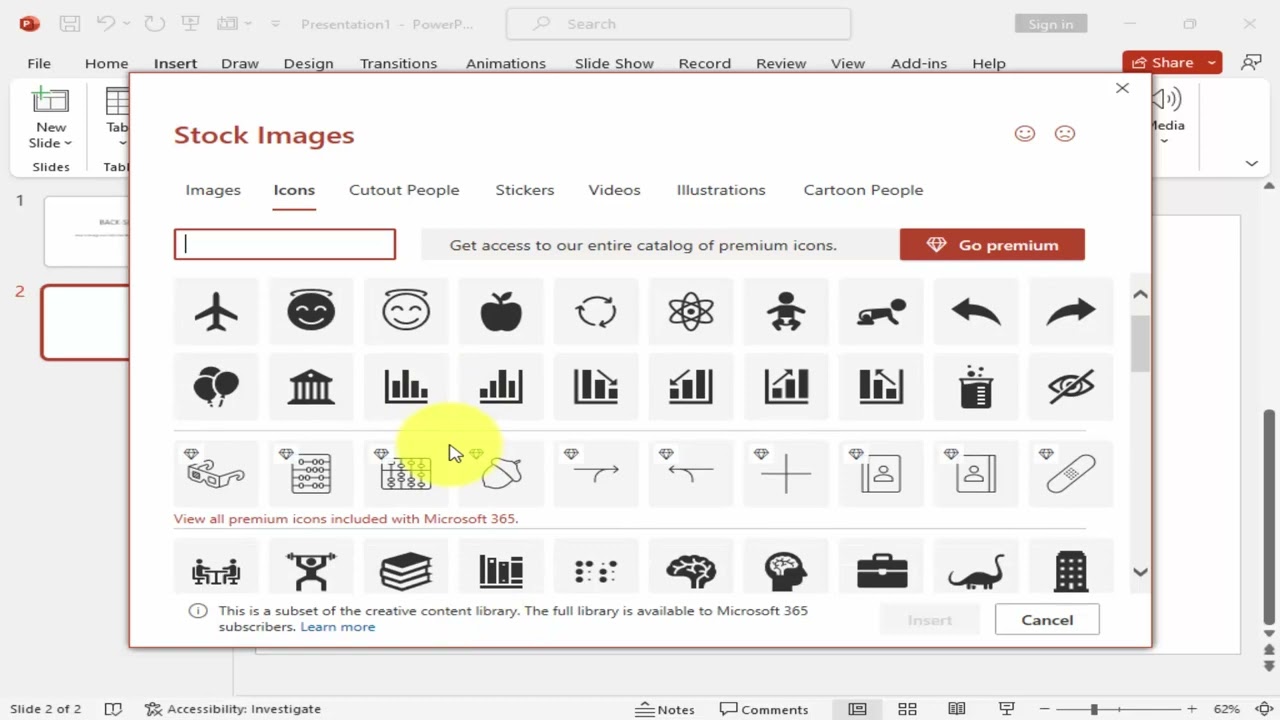Select the back arrow icon
This screenshot has height=720, width=1280.
pyautogui.click(x=976, y=312)
